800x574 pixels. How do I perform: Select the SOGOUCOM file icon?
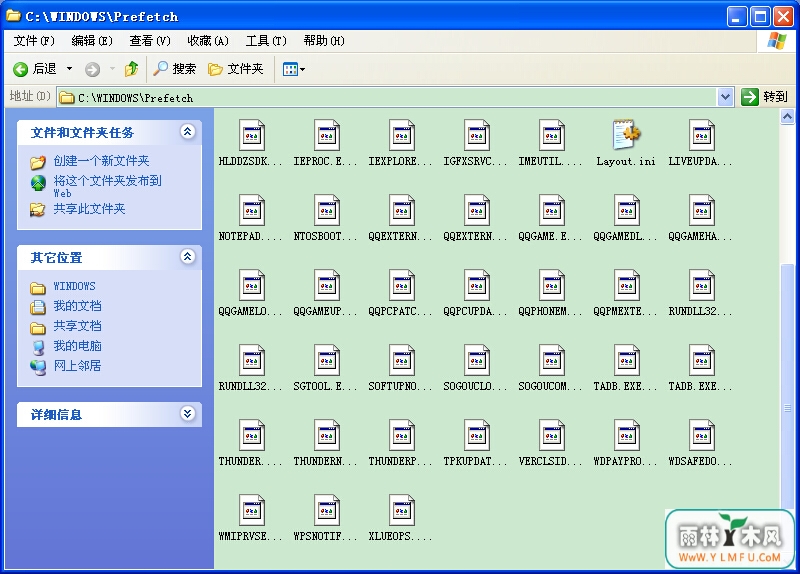(x=552, y=360)
